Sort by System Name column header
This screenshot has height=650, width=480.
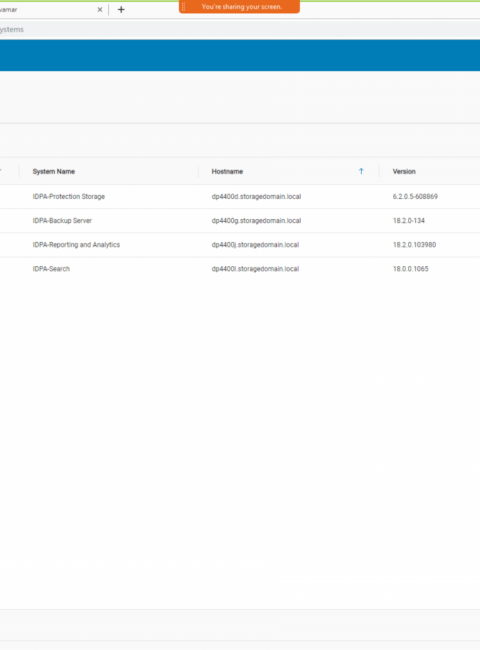click(x=54, y=171)
